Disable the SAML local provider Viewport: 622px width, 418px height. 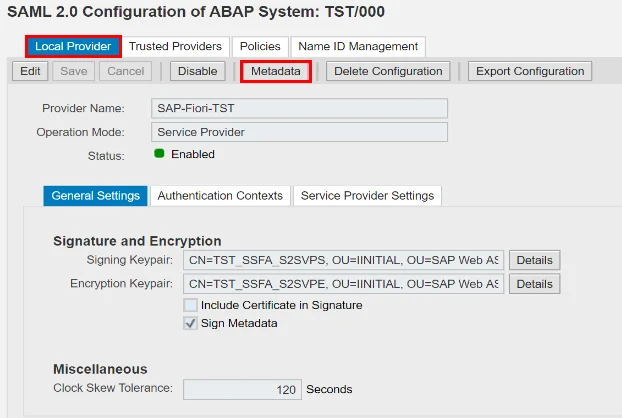tap(198, 71)
